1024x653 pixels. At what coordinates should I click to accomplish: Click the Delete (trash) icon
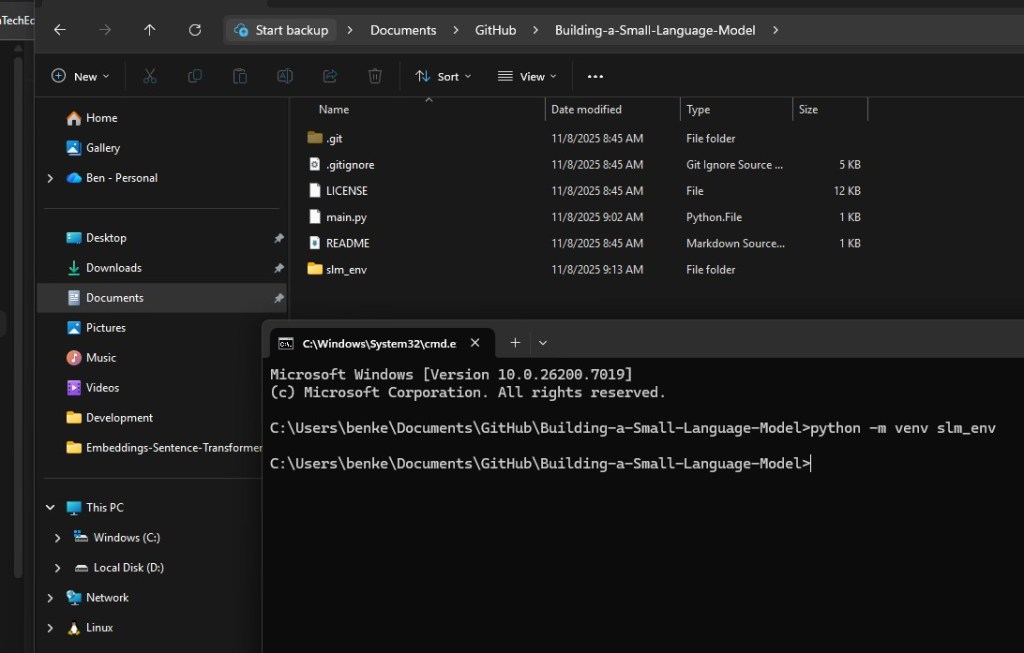(374, 76)
